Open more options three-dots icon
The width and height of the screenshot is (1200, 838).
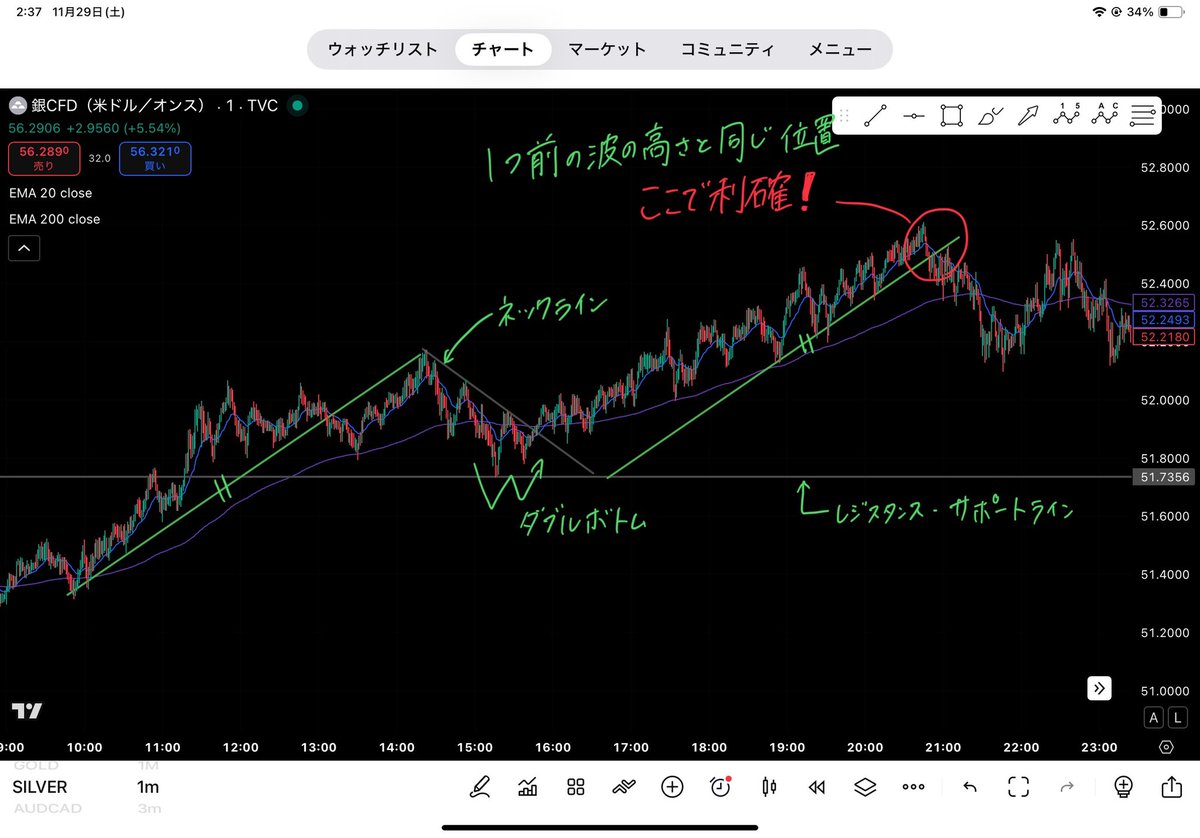pos(913,787)
